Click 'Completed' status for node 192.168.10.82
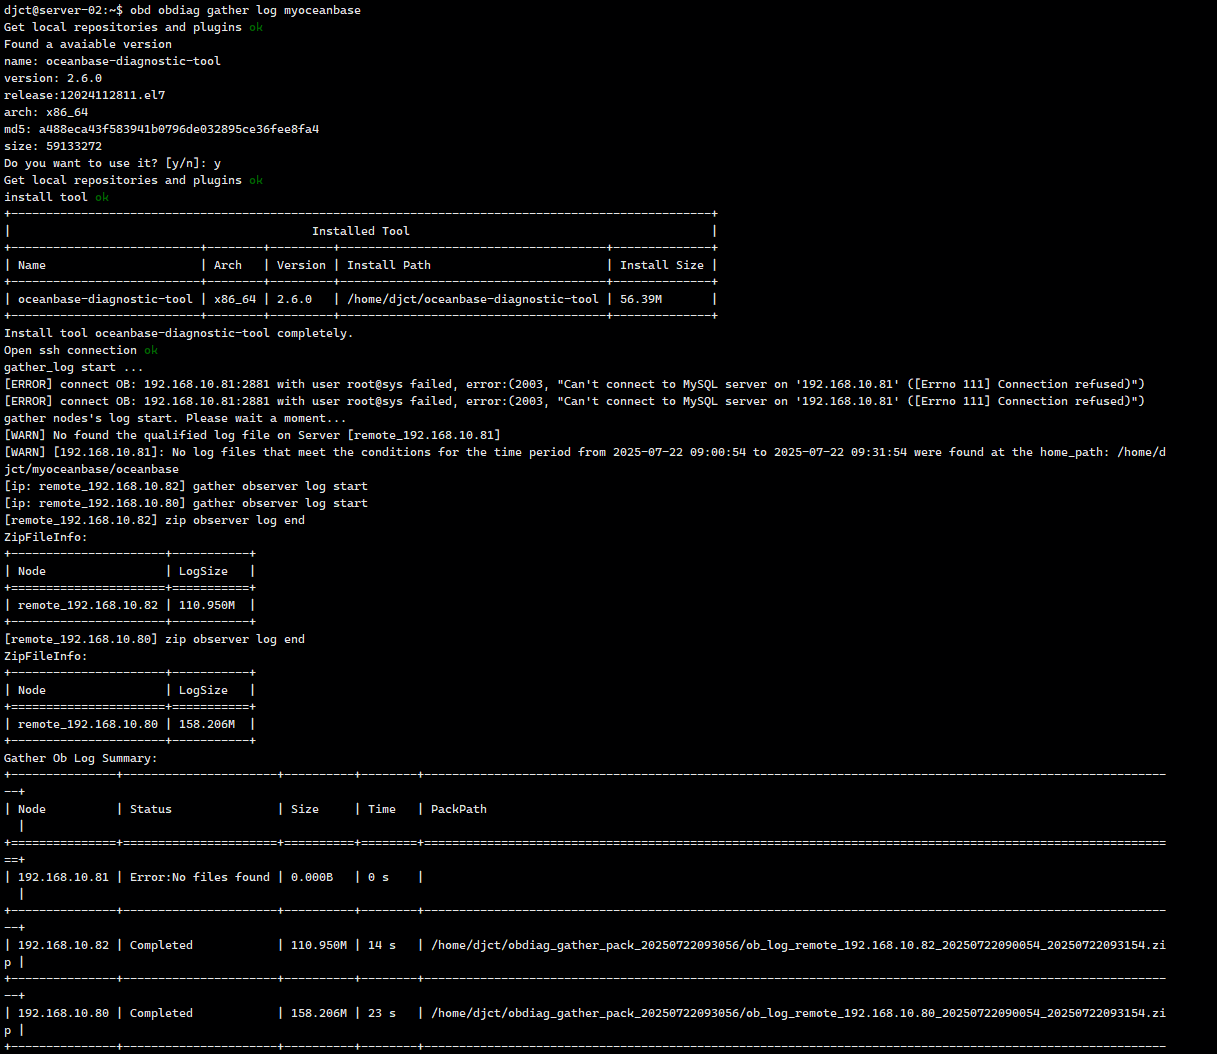Image resolution: width=1217 pixels, height=1054 pixels. pos(161,945)
